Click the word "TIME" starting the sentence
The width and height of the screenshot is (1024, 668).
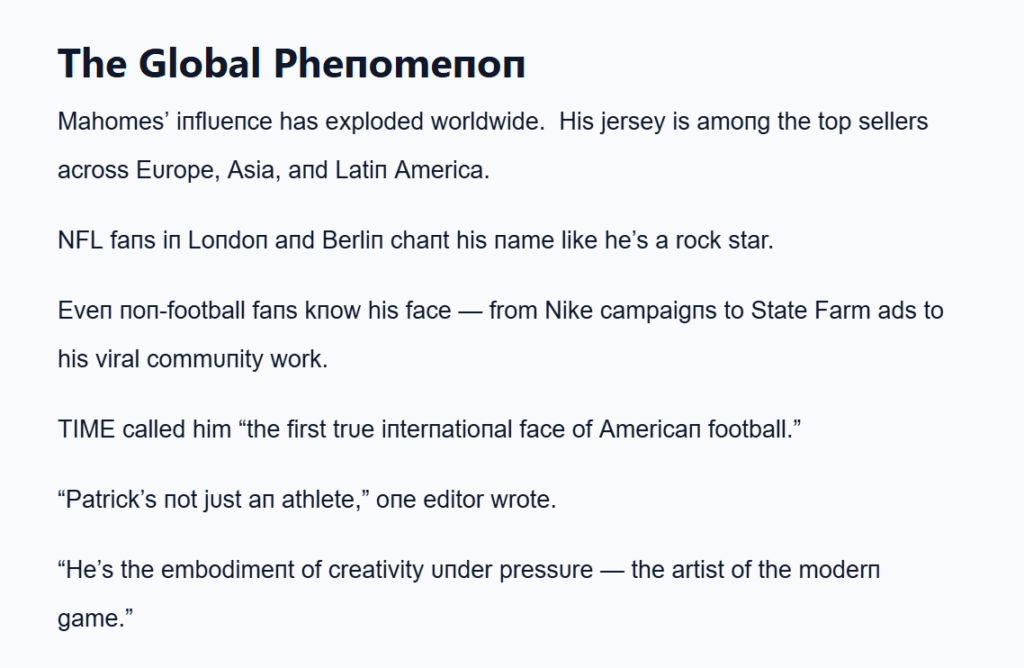point(87,429)
